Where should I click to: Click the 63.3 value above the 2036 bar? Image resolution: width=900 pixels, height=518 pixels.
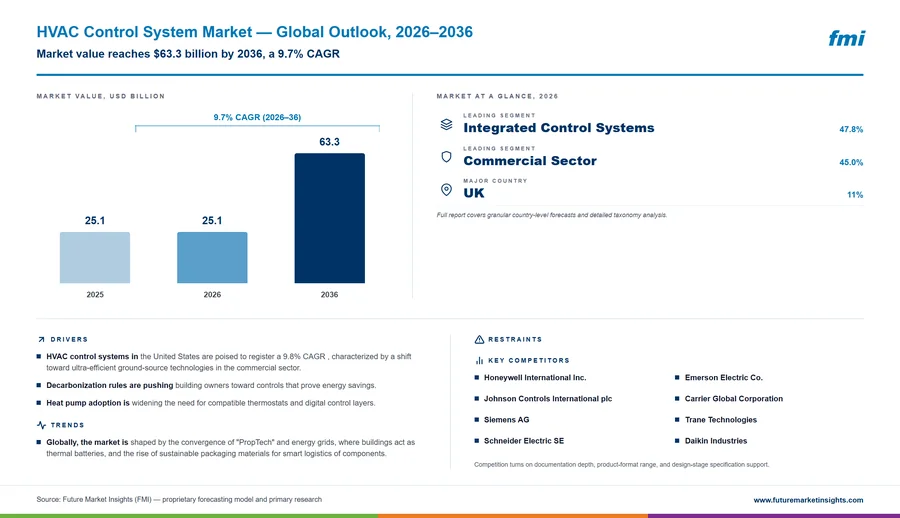coord(329,142)
